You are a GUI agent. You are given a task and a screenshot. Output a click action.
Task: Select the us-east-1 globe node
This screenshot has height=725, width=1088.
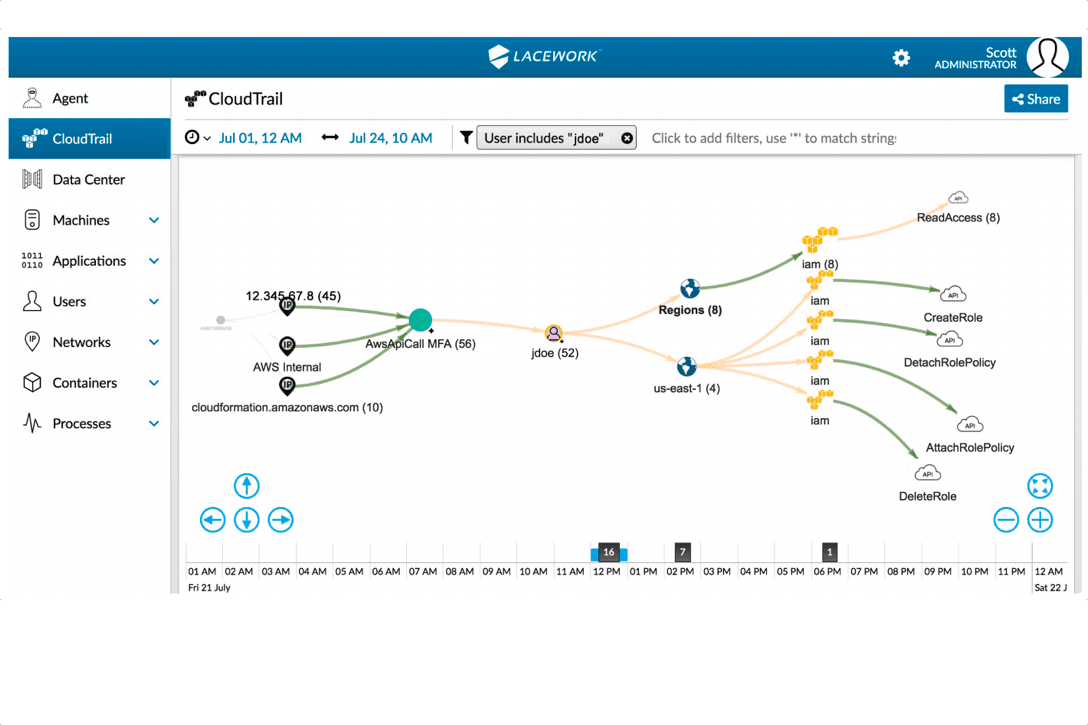(x=686, y=366)
